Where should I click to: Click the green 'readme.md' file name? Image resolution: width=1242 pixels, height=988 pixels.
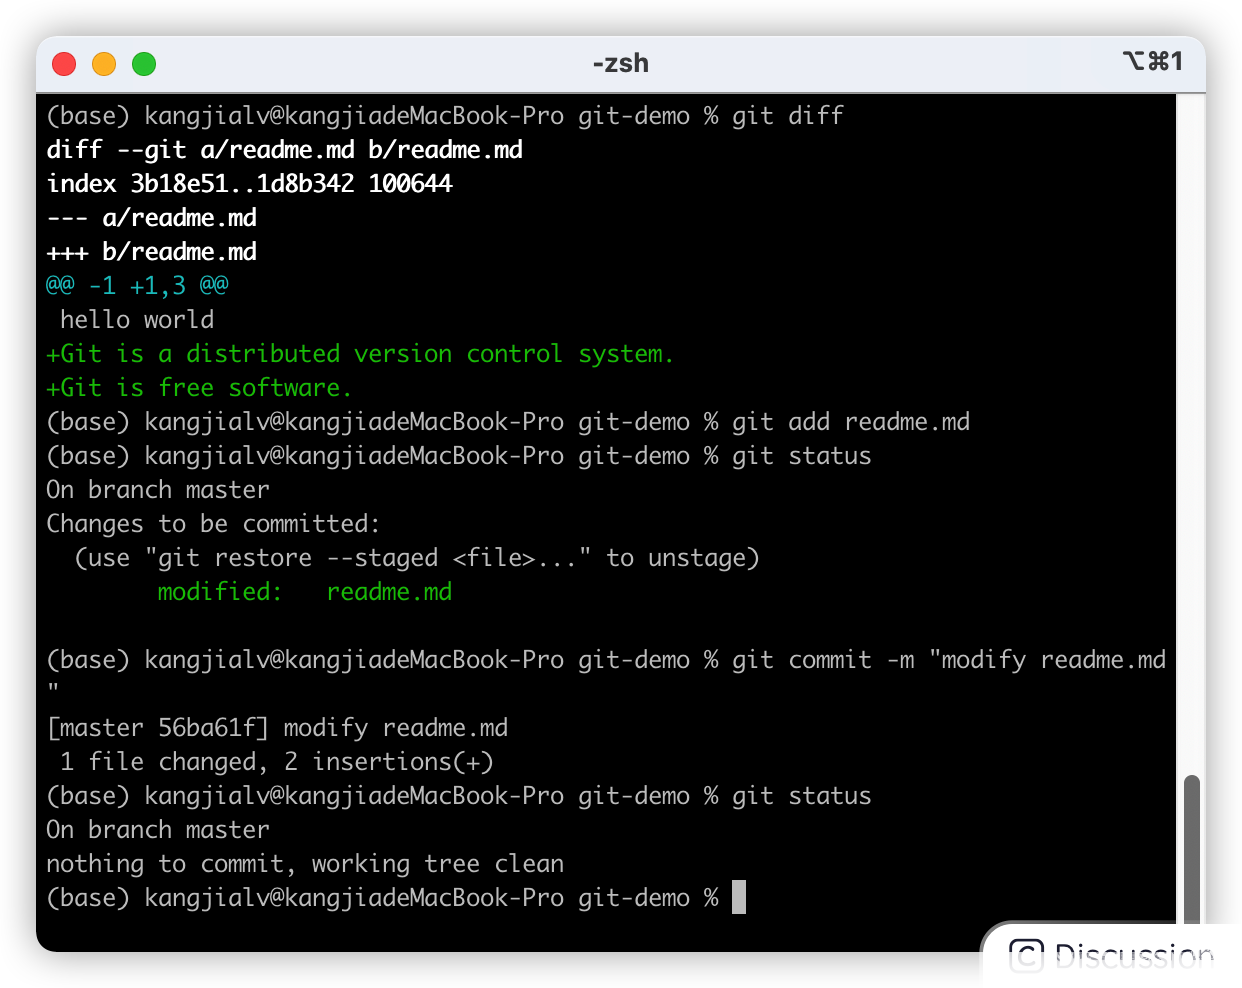point(389,592)
